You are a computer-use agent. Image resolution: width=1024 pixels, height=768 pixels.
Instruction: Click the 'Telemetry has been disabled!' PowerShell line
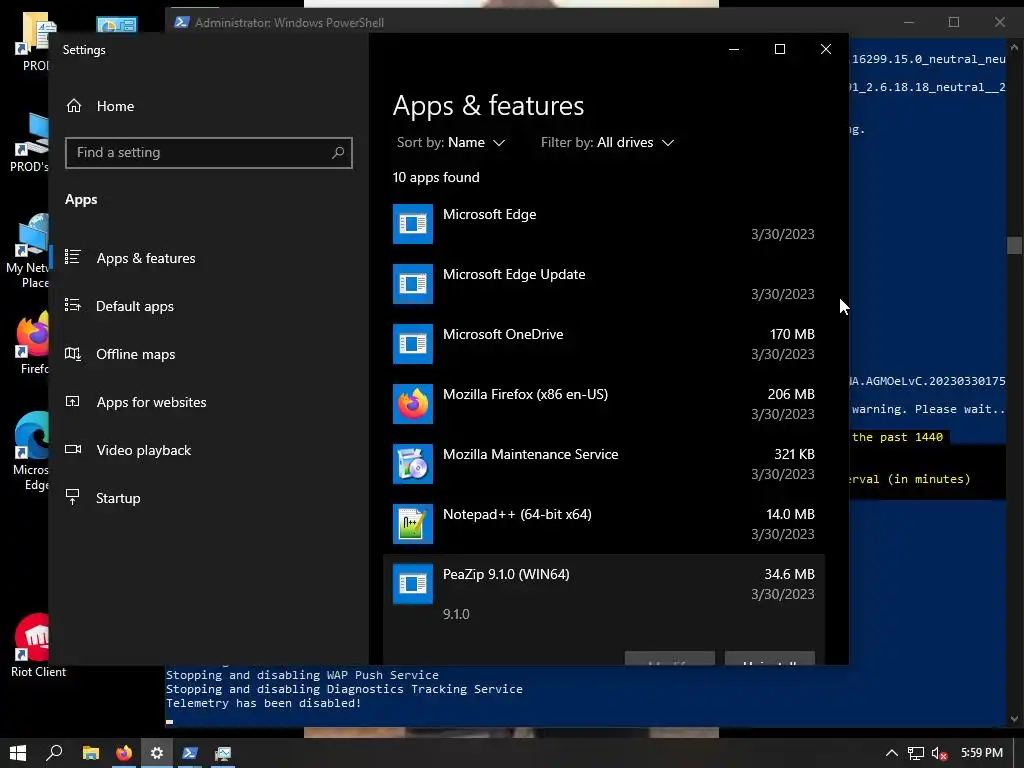coord(263,703)
